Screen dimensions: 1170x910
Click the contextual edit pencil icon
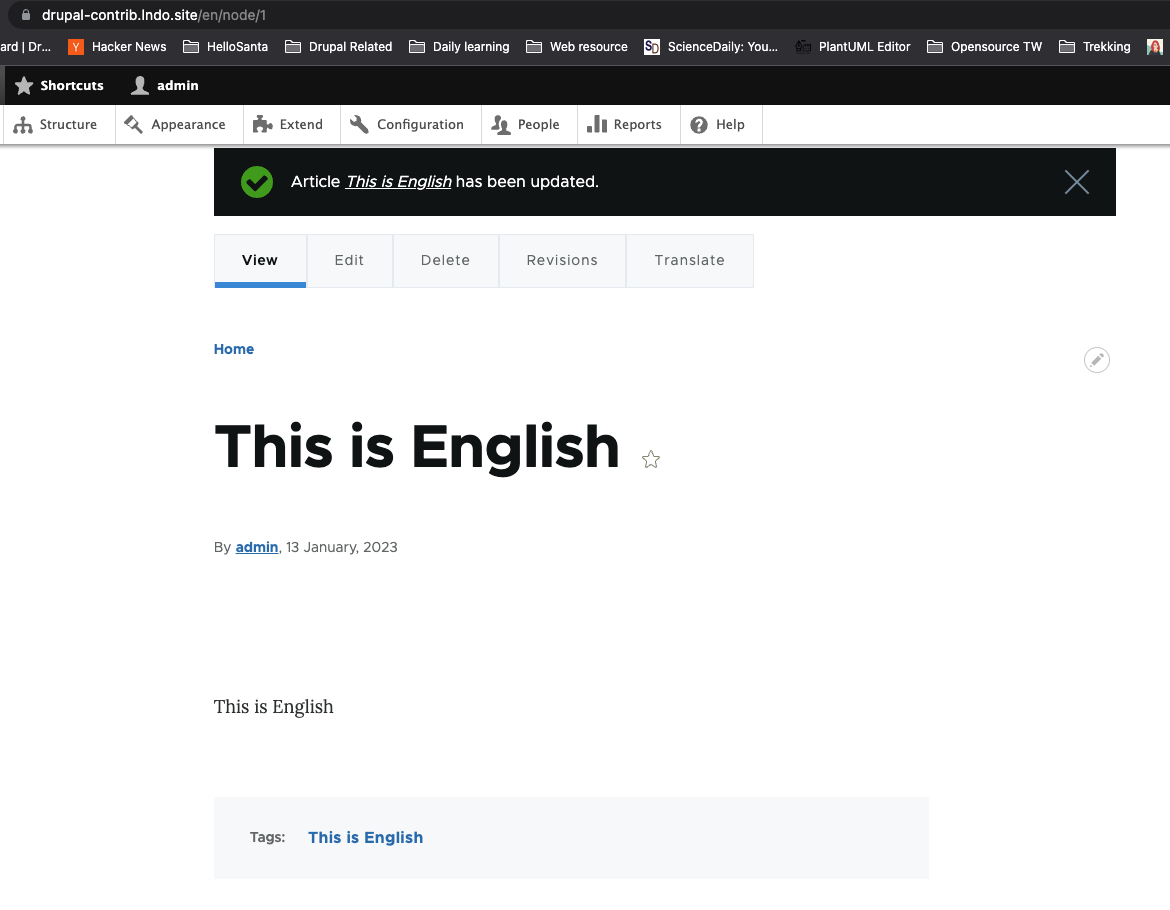(x=1096, y=359)
